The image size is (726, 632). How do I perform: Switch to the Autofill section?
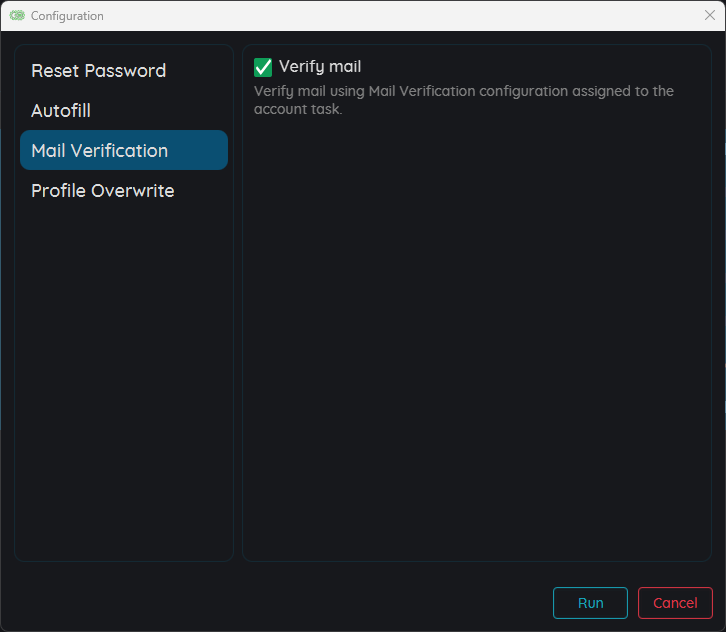pos(61,111)
